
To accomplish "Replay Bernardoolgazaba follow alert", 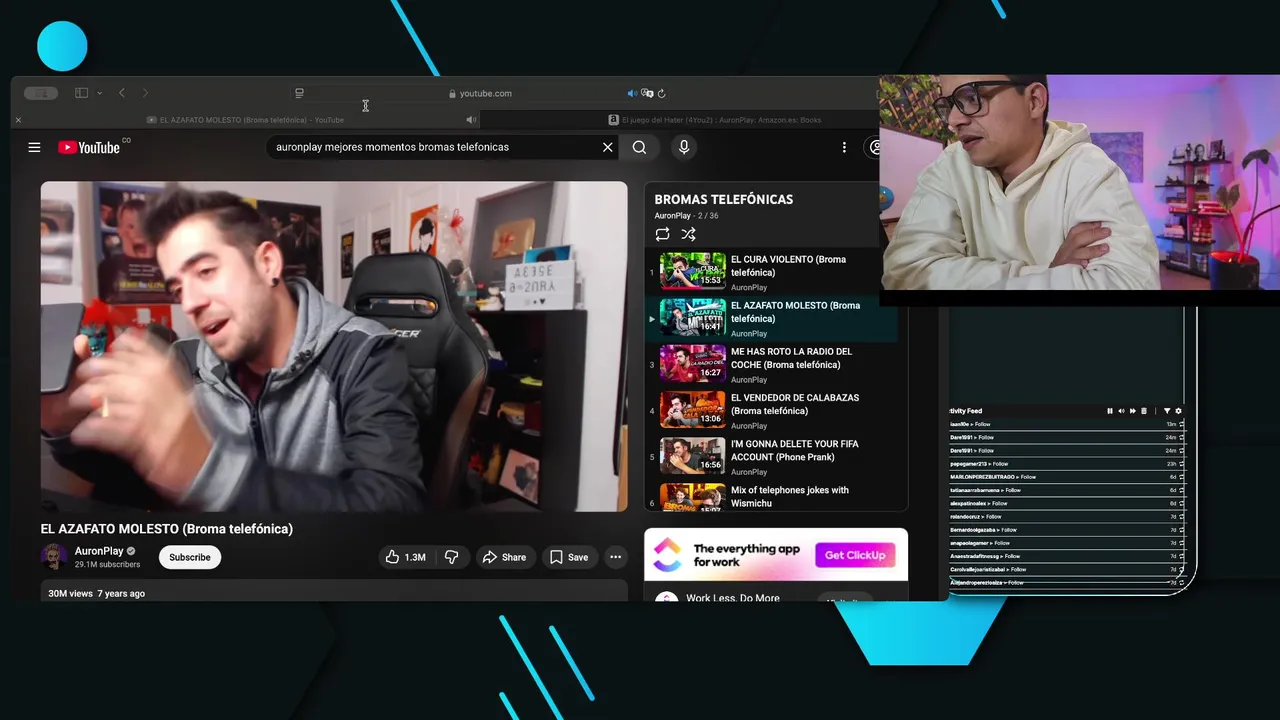I will click(x=1182, y=530).
